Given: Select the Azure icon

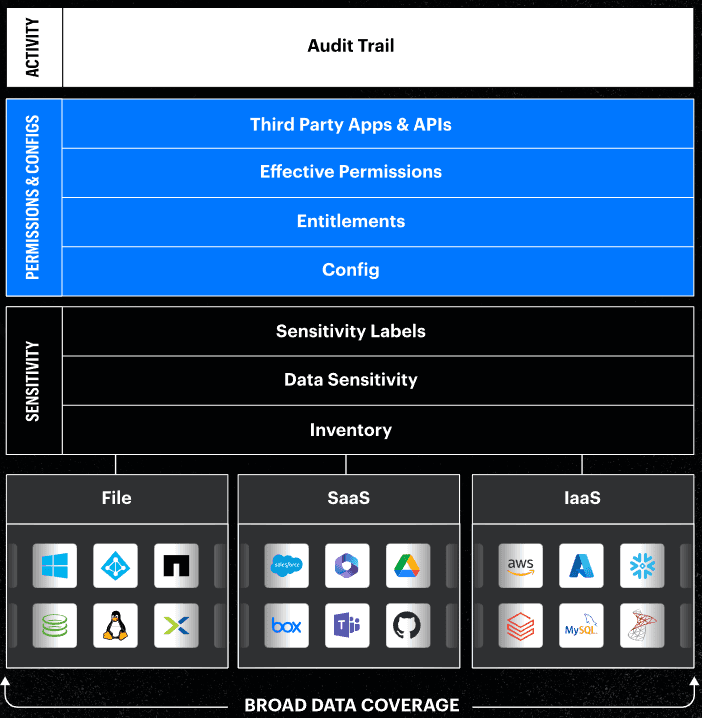Looking at the screenshot, I should click(581, 566).
